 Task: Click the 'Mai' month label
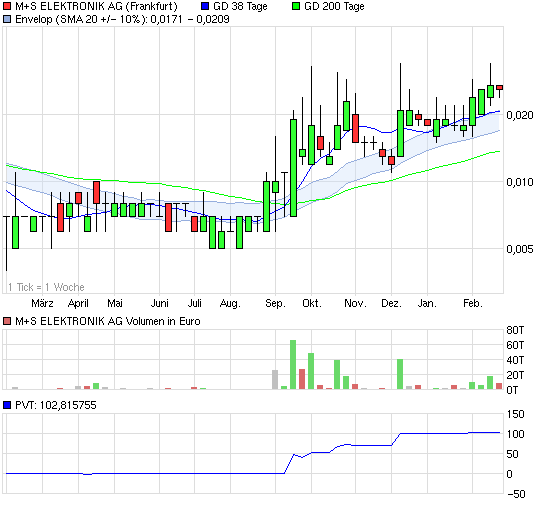pyautogui.click(x=115, y=303)
